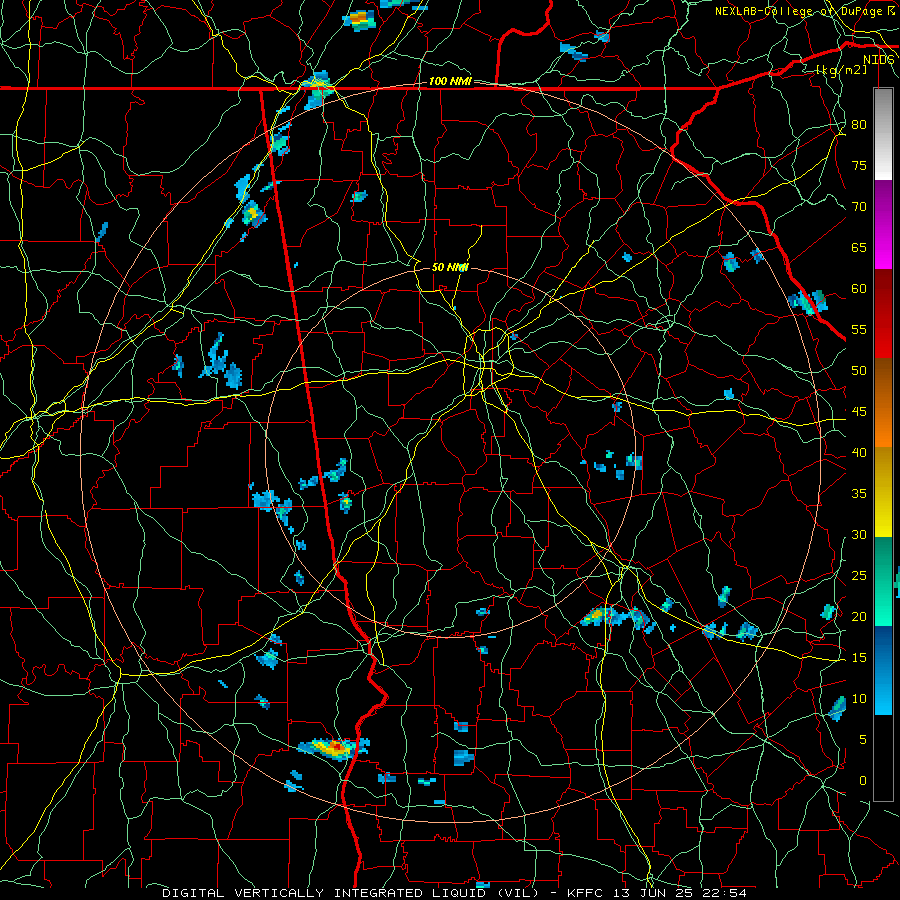Click the [kg/m2] units label
900x900 pixels.
[x=842, y=70]
